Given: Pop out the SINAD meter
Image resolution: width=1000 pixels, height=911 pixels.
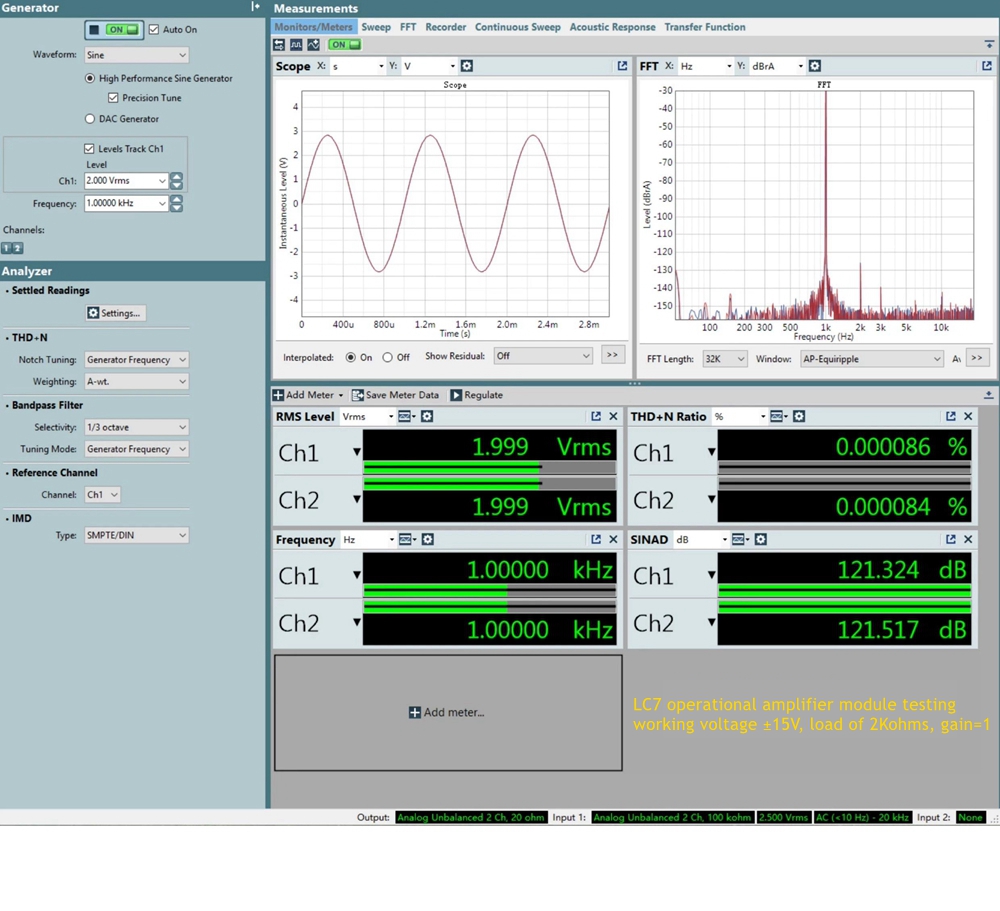Looking at the screenshot, I should (x=950, y=539).
